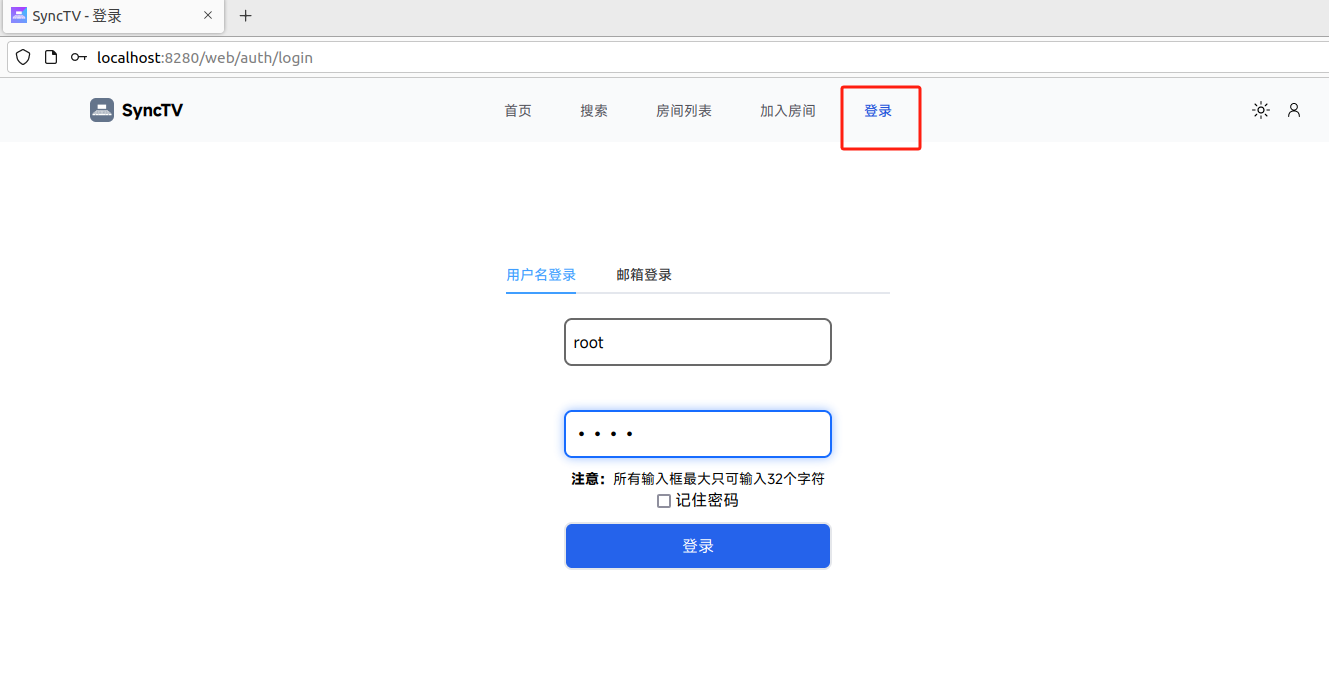Click the blue 登录 submit button

tap(698, 546)
